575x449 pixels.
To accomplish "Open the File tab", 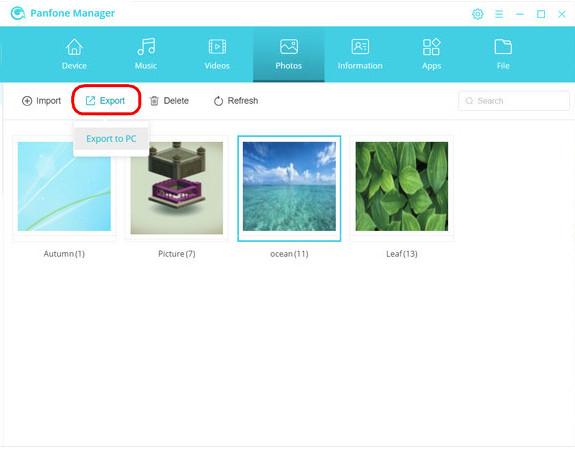I will pos(503,54).
